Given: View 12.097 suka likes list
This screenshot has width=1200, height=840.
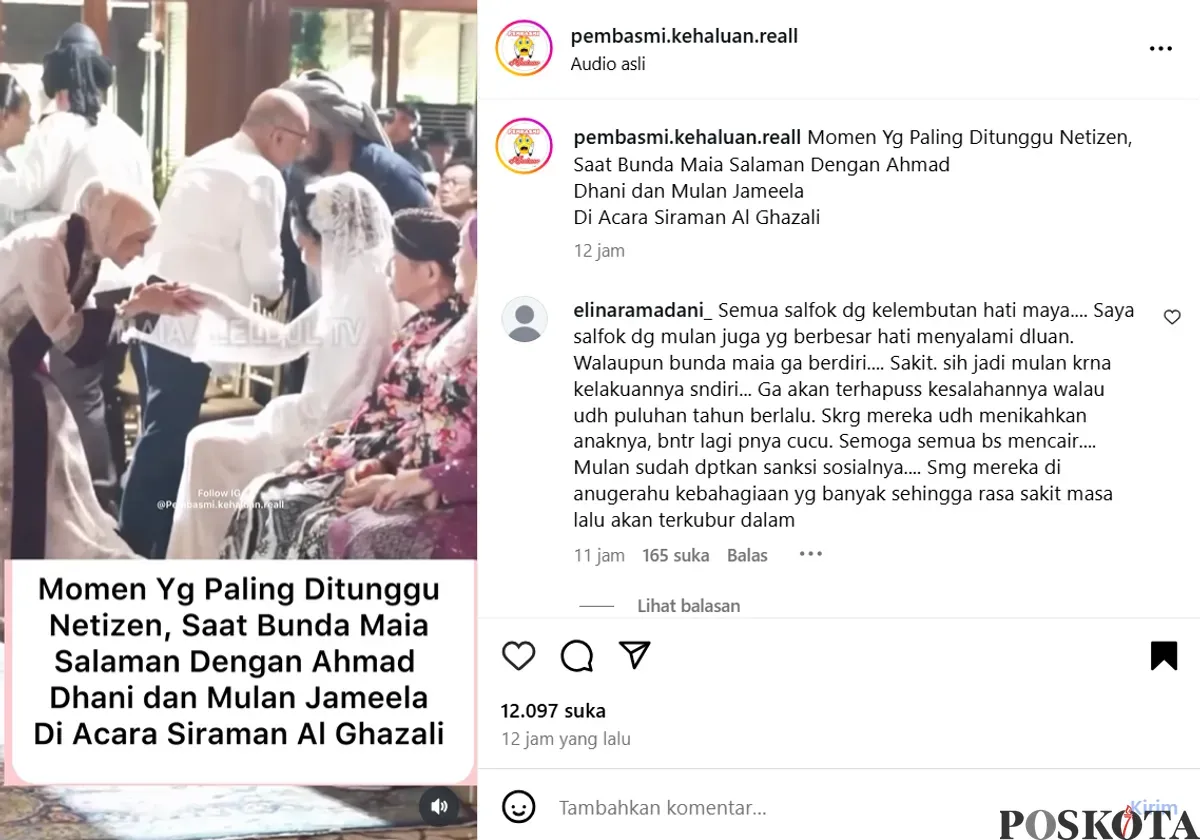Looking at the screenshot, I should tap(553, 711).
